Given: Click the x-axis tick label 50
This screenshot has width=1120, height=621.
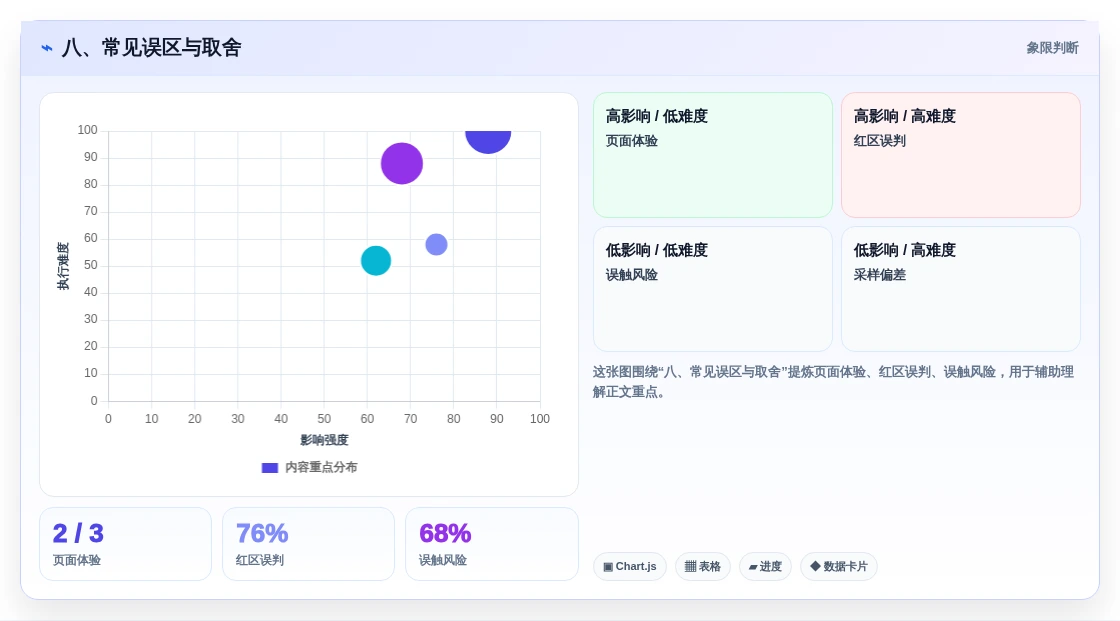Looking at the screenshot, I should click(324, 419).
